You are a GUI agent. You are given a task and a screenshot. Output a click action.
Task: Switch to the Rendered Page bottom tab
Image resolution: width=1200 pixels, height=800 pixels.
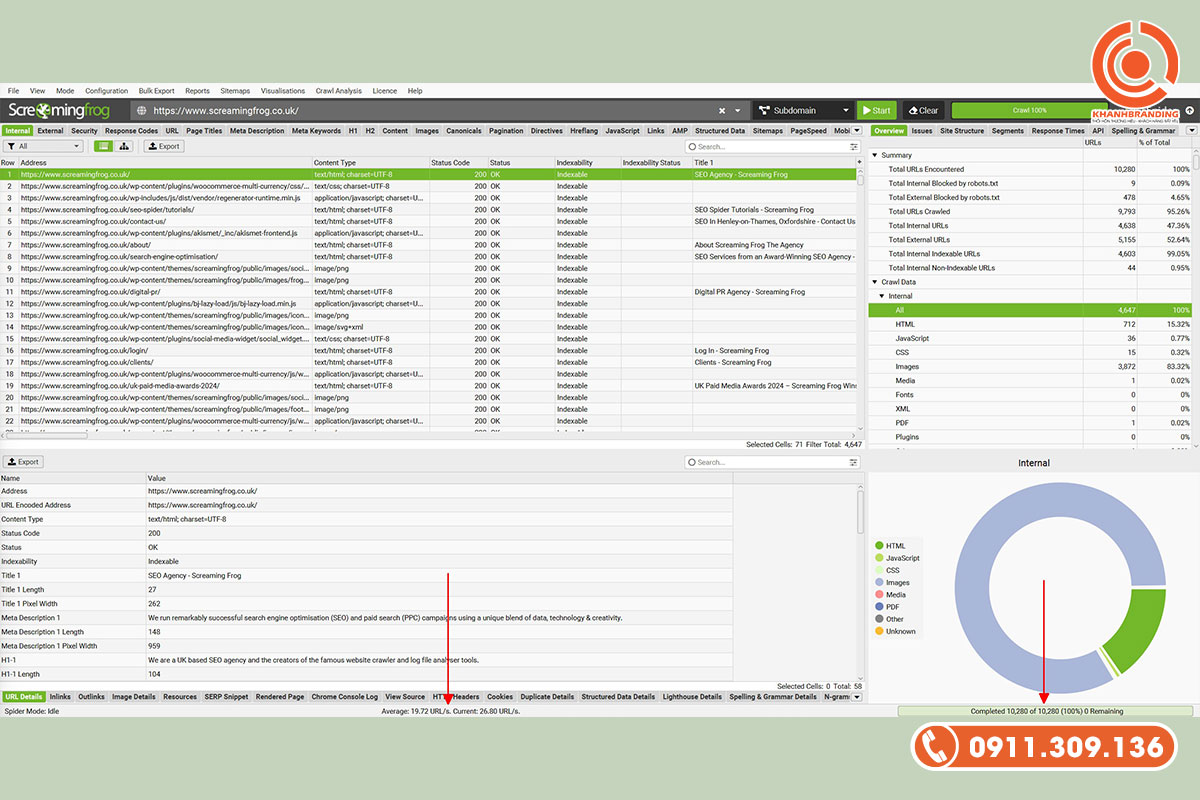pos(279,697)
